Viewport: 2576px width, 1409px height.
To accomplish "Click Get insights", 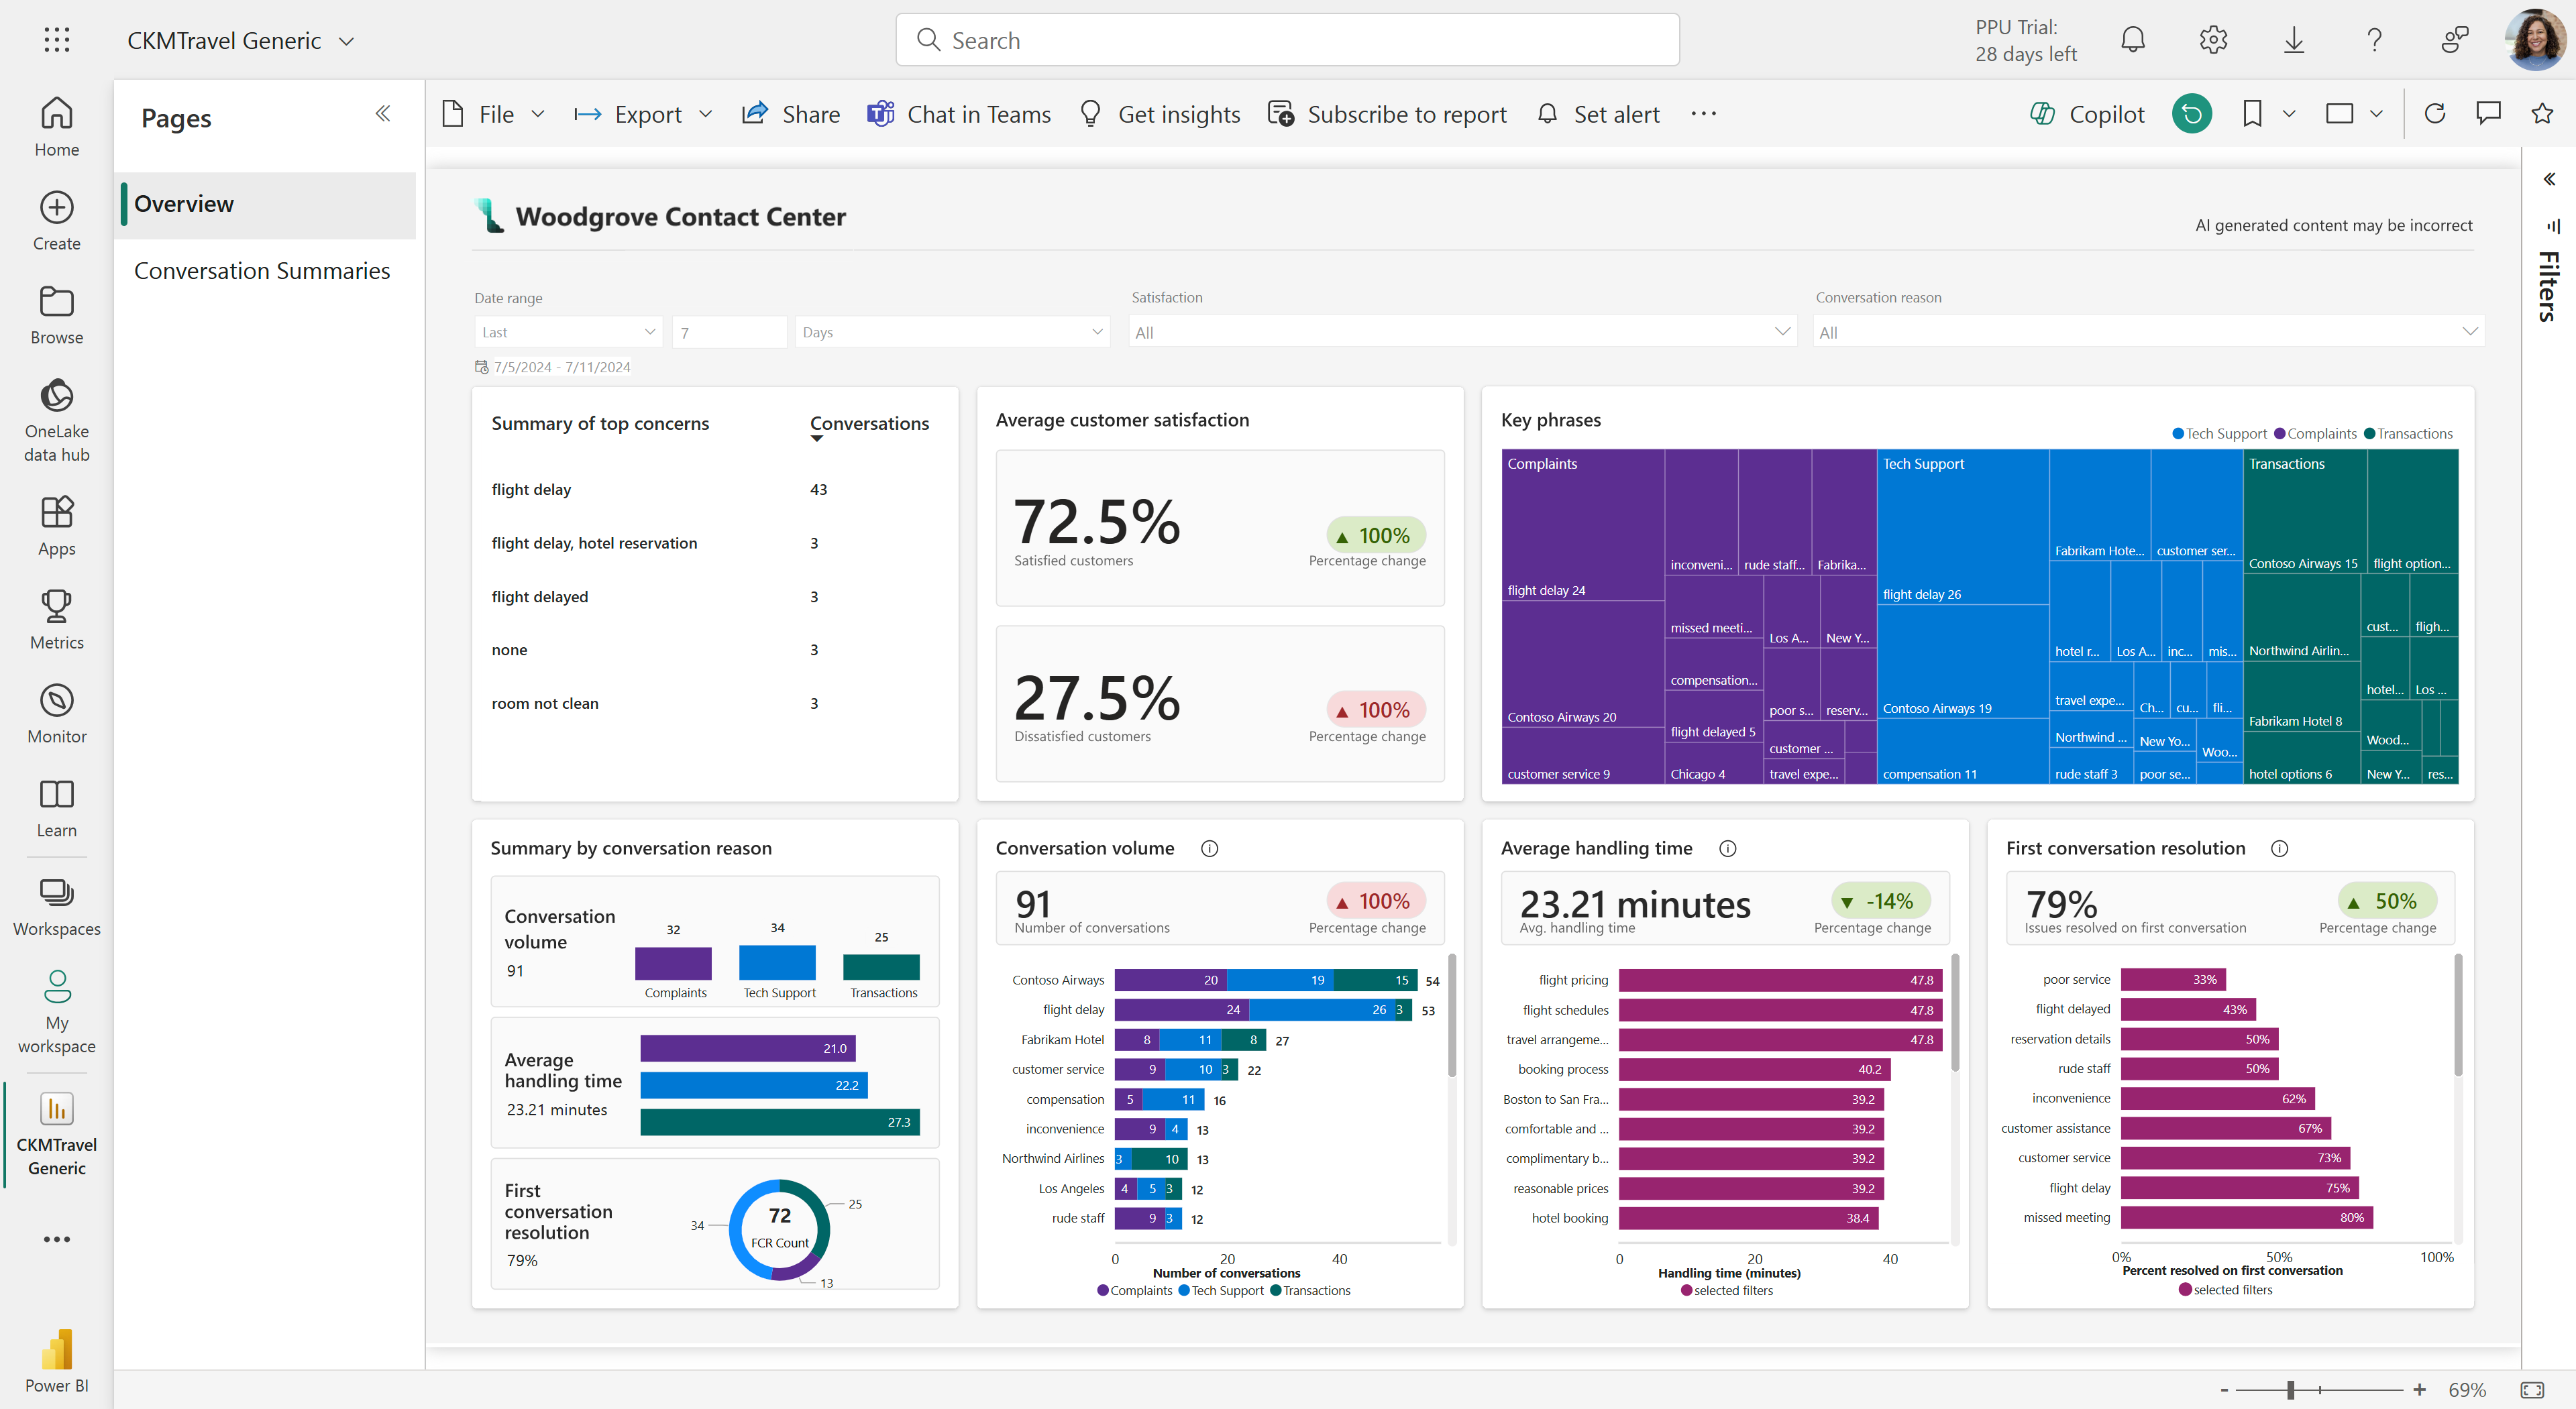I will [1160, 114].
